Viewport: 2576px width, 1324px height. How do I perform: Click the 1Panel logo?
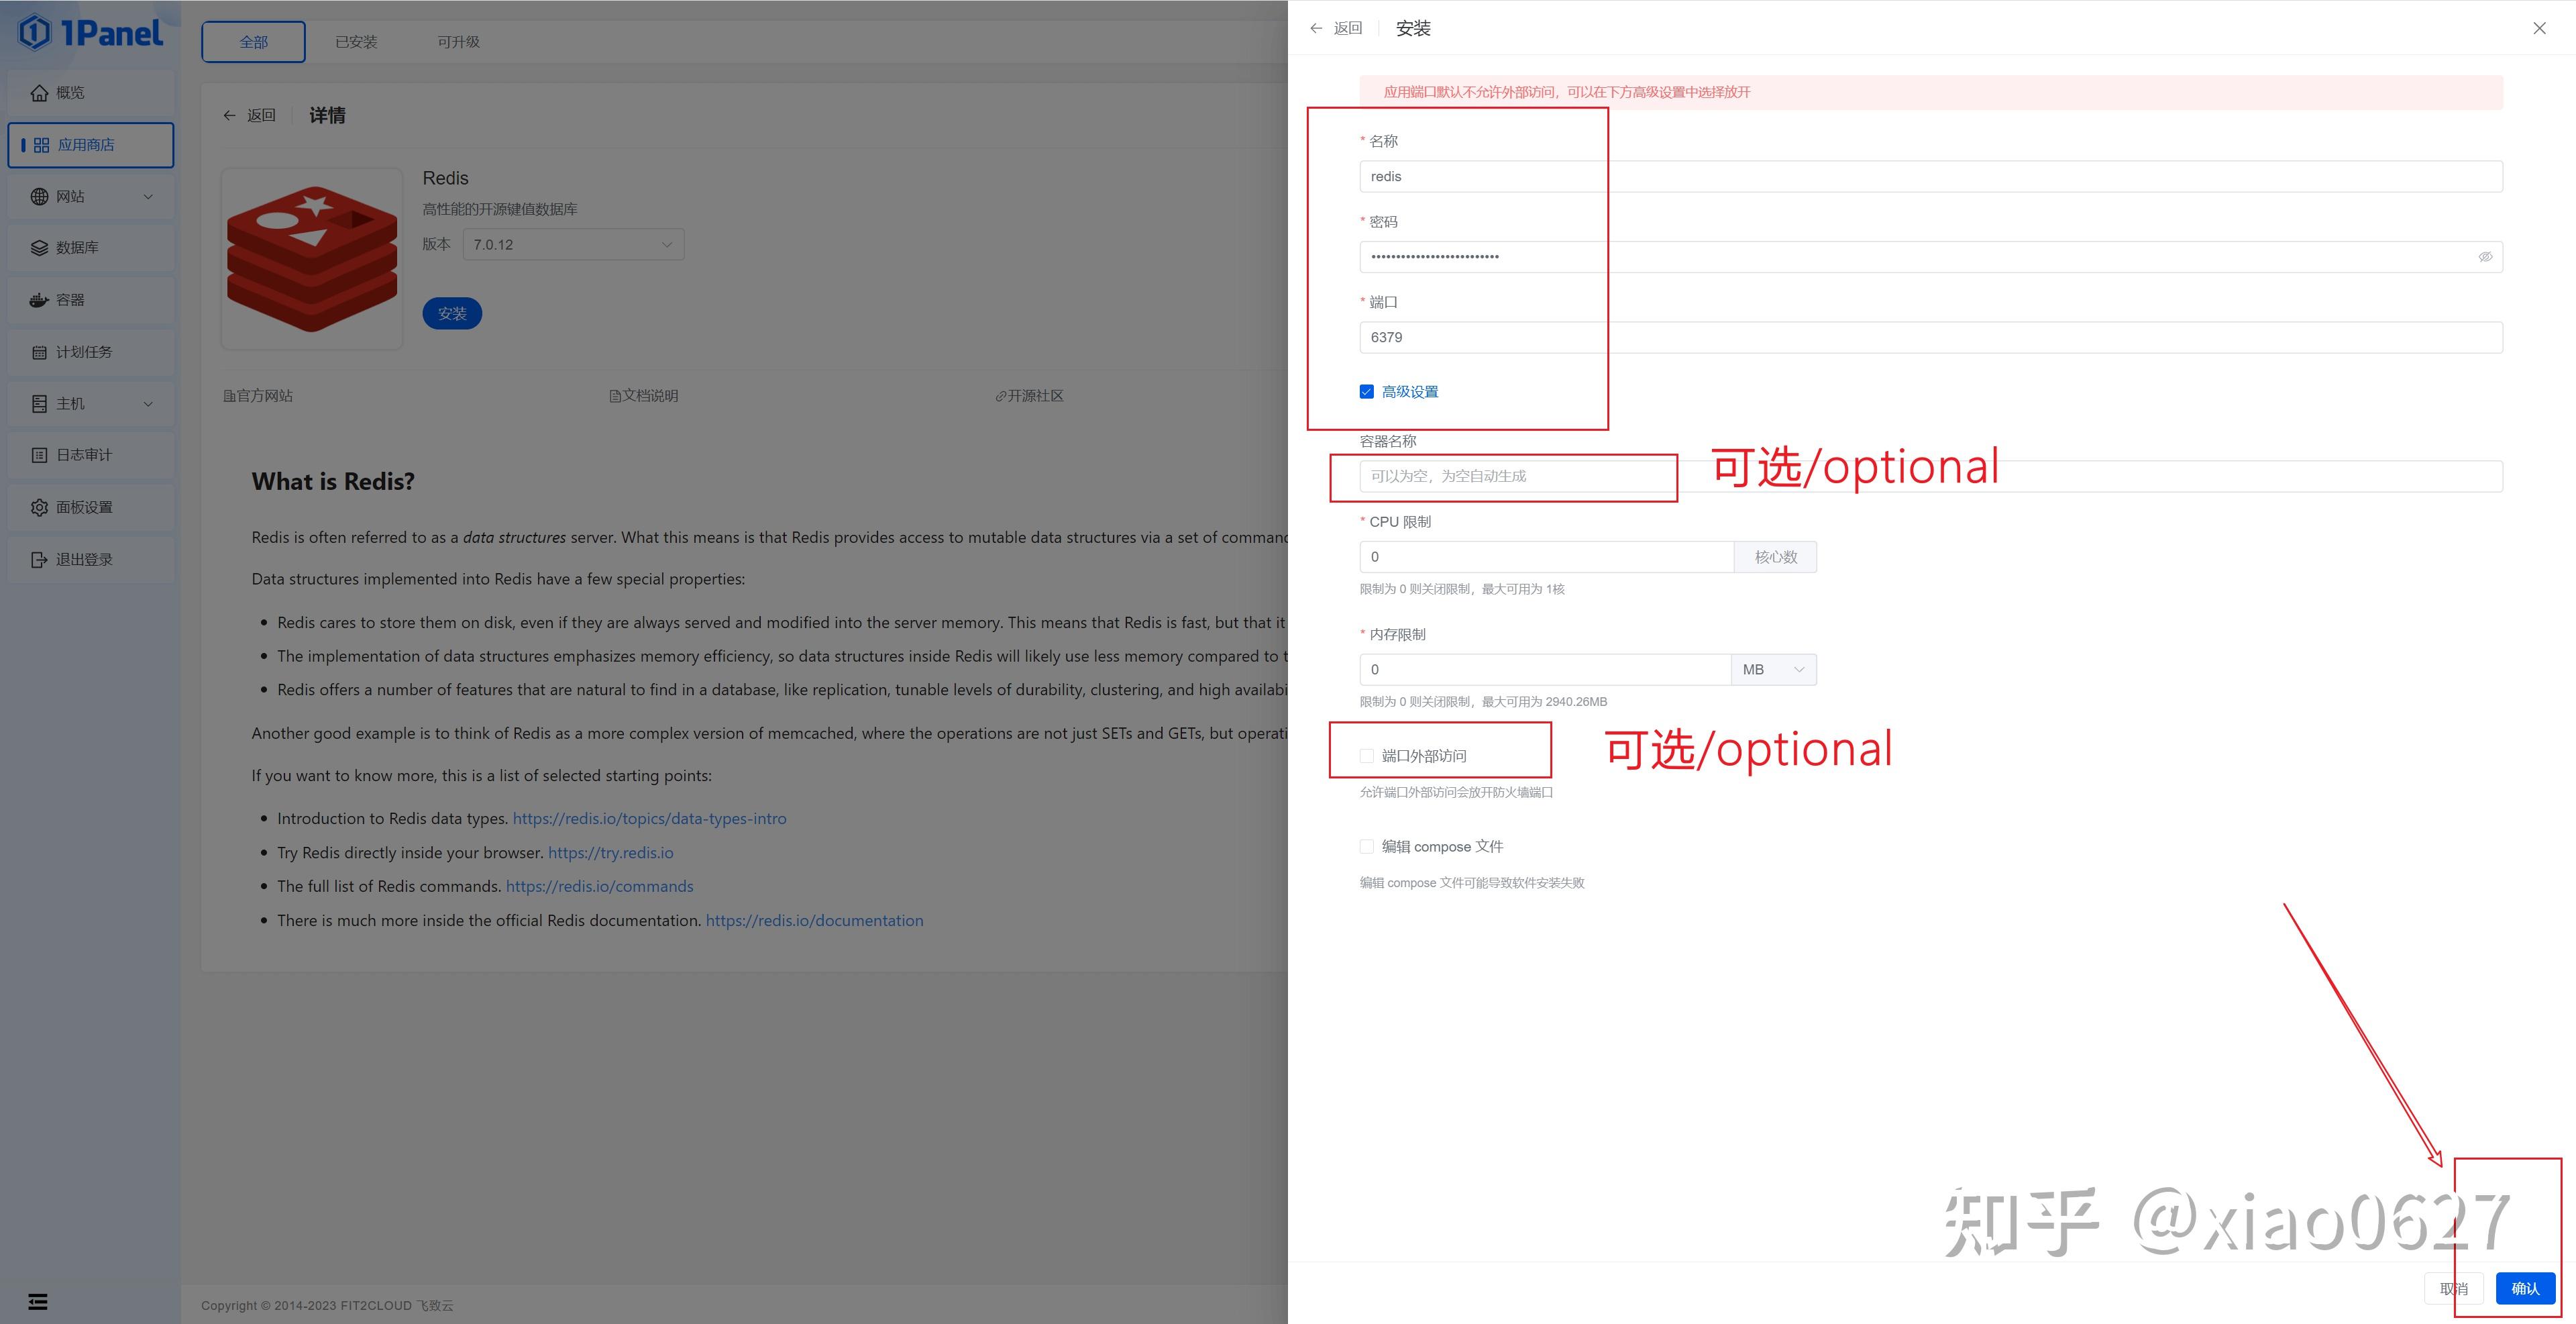(x=90, y=33)
